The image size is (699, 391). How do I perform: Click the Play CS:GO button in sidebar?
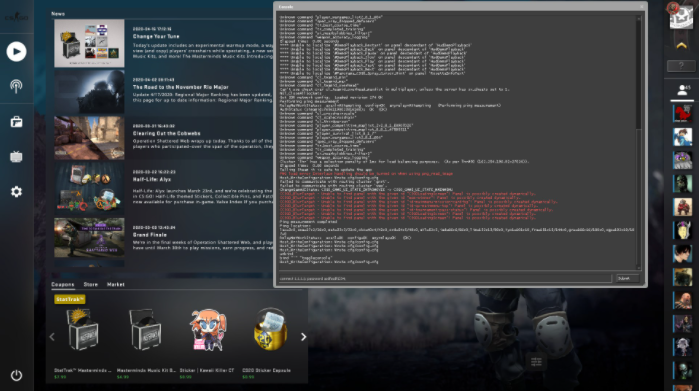pyautogui.click(x=16, y=52)
